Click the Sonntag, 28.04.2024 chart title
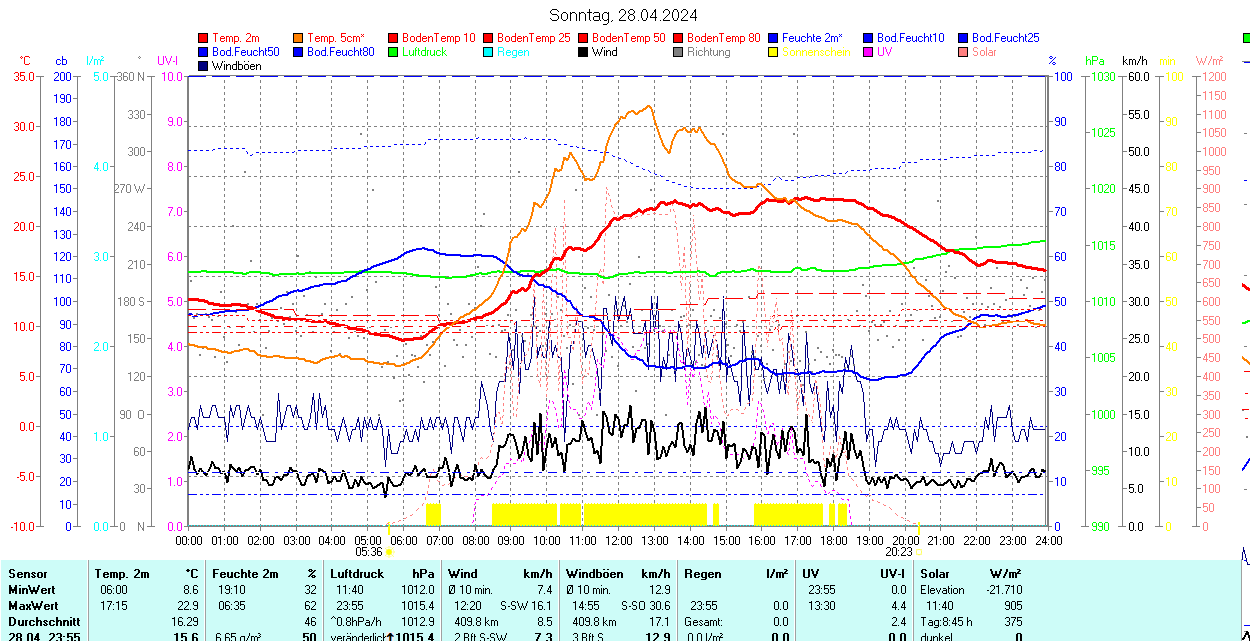This screenshot has width=1250, height=641. tap(624, 15)
